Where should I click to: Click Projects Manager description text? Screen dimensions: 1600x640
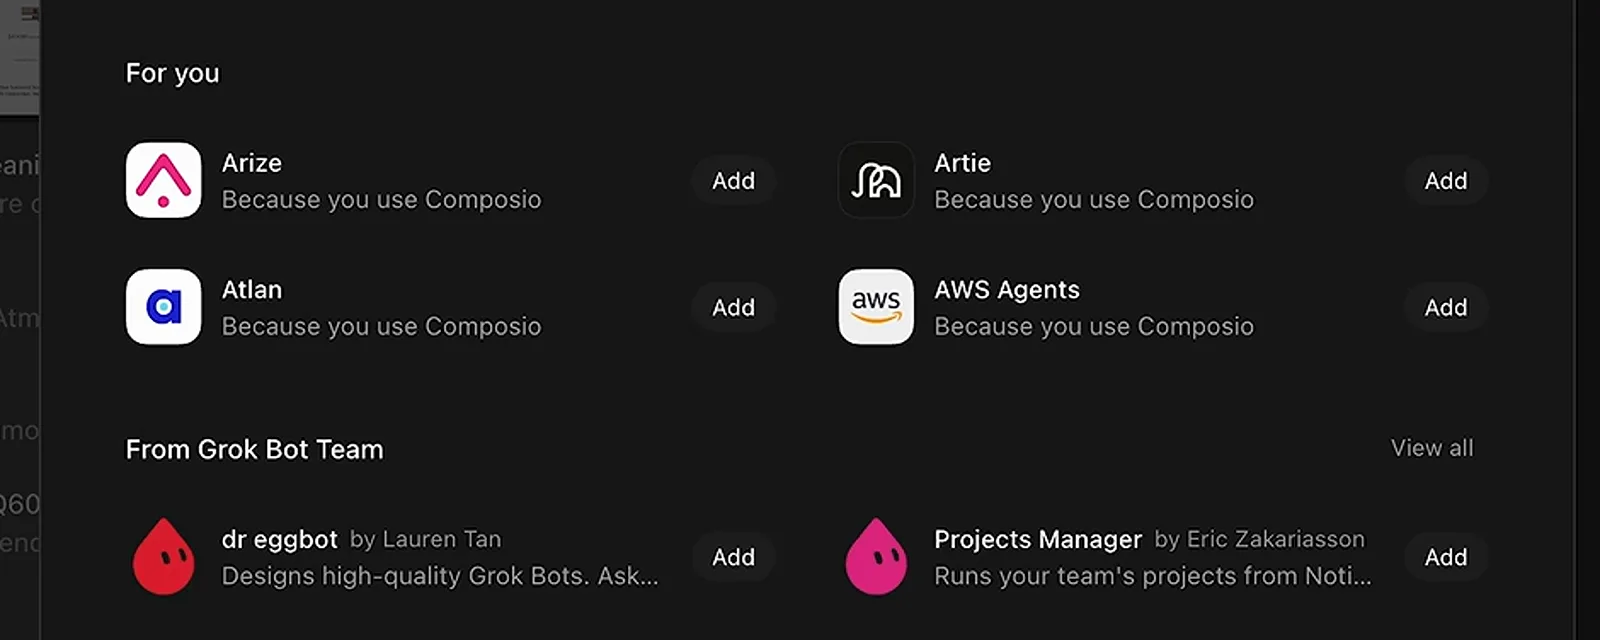(1153, 576)
